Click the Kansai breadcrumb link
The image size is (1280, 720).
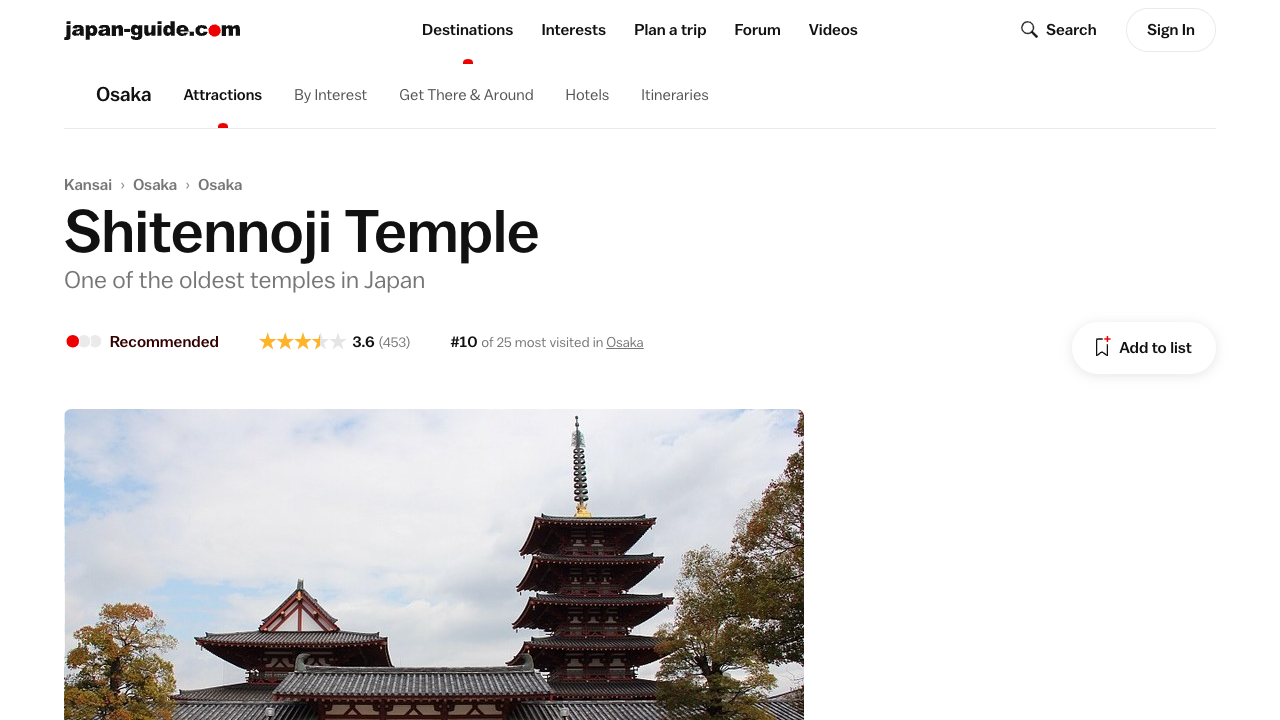tap(88, 185)
